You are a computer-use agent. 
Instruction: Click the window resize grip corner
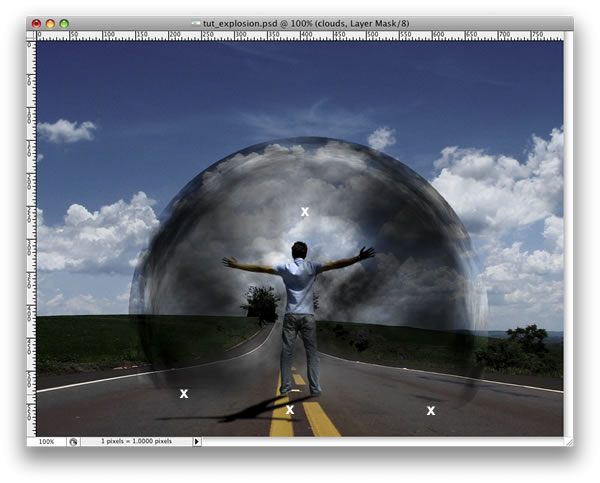point(569,442)
